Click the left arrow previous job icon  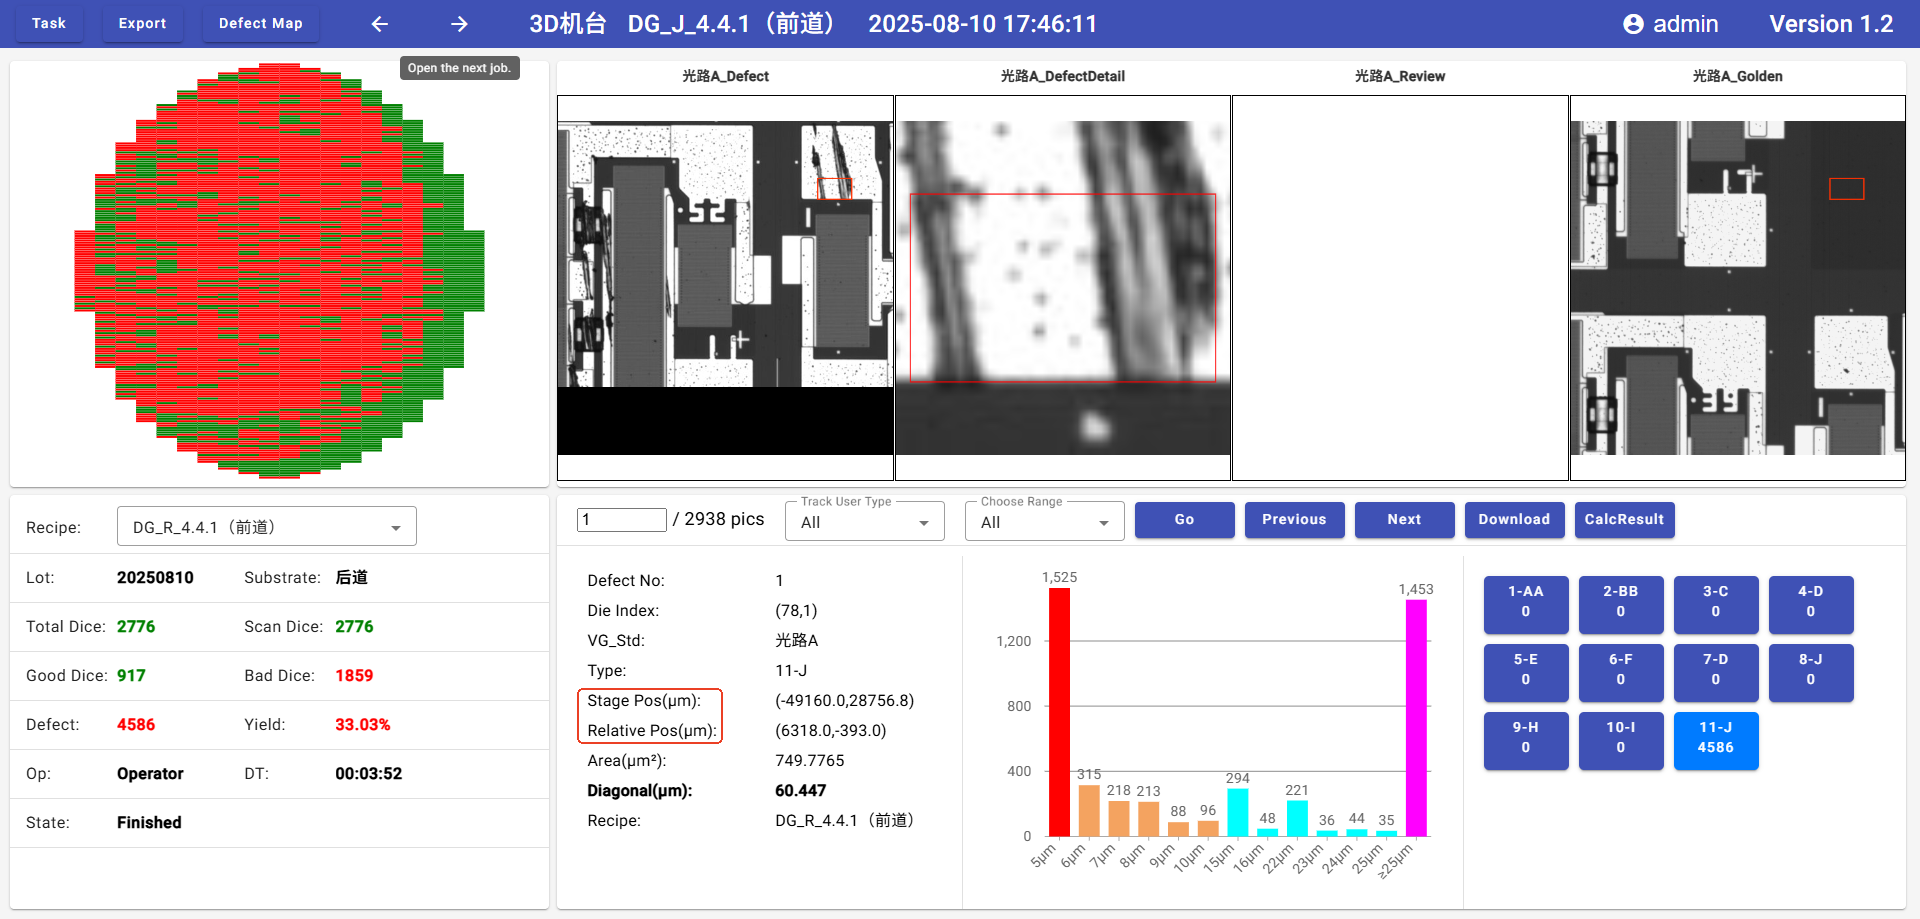pyautogui.click(x=380, y=24)
